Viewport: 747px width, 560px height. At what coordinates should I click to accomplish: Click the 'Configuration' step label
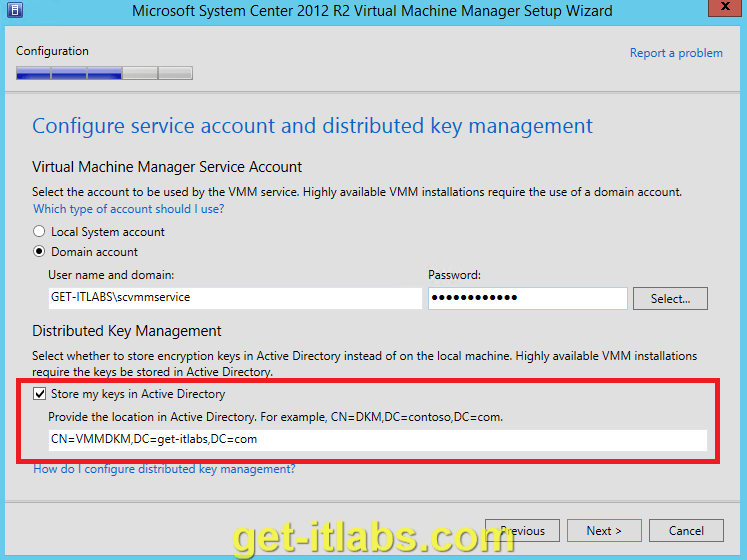[52, 51]
